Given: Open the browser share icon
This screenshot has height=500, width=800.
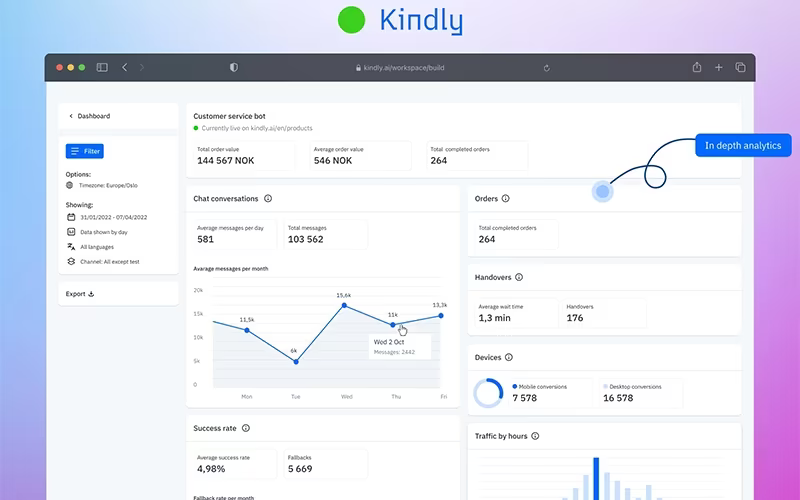Looking at the screenshot, I should pos(697,67).
